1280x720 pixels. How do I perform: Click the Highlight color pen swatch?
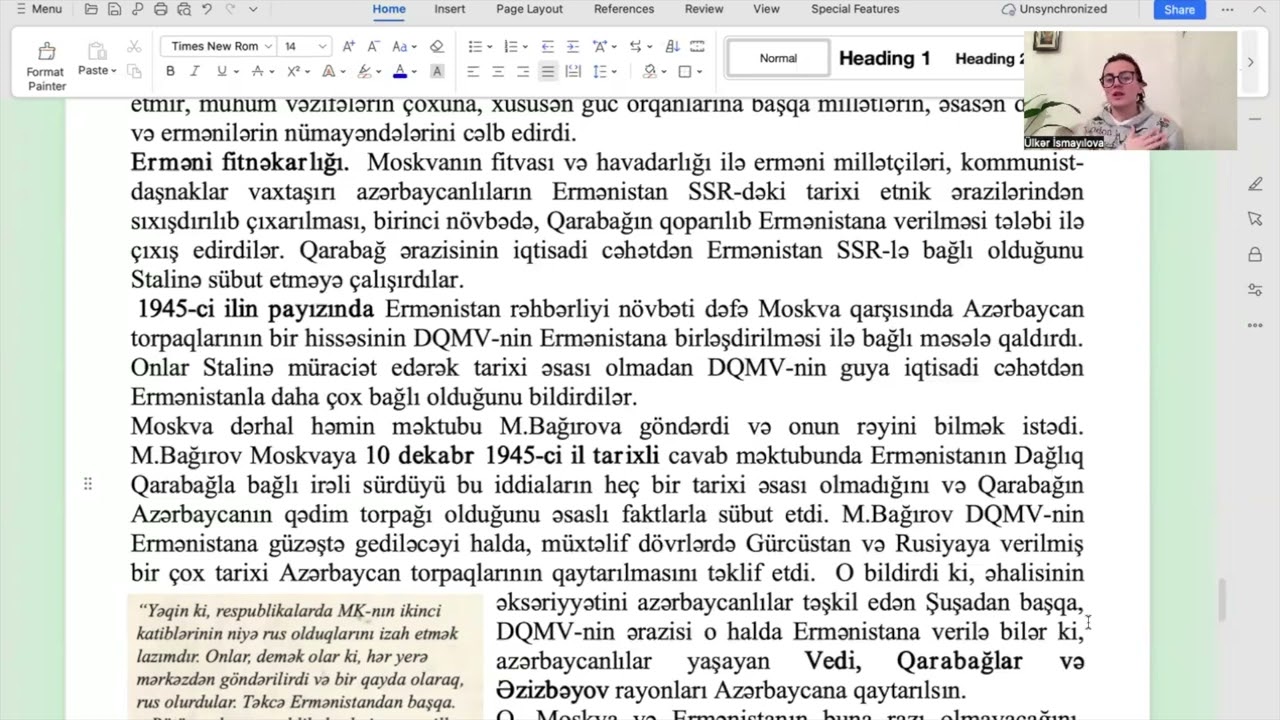365,71
